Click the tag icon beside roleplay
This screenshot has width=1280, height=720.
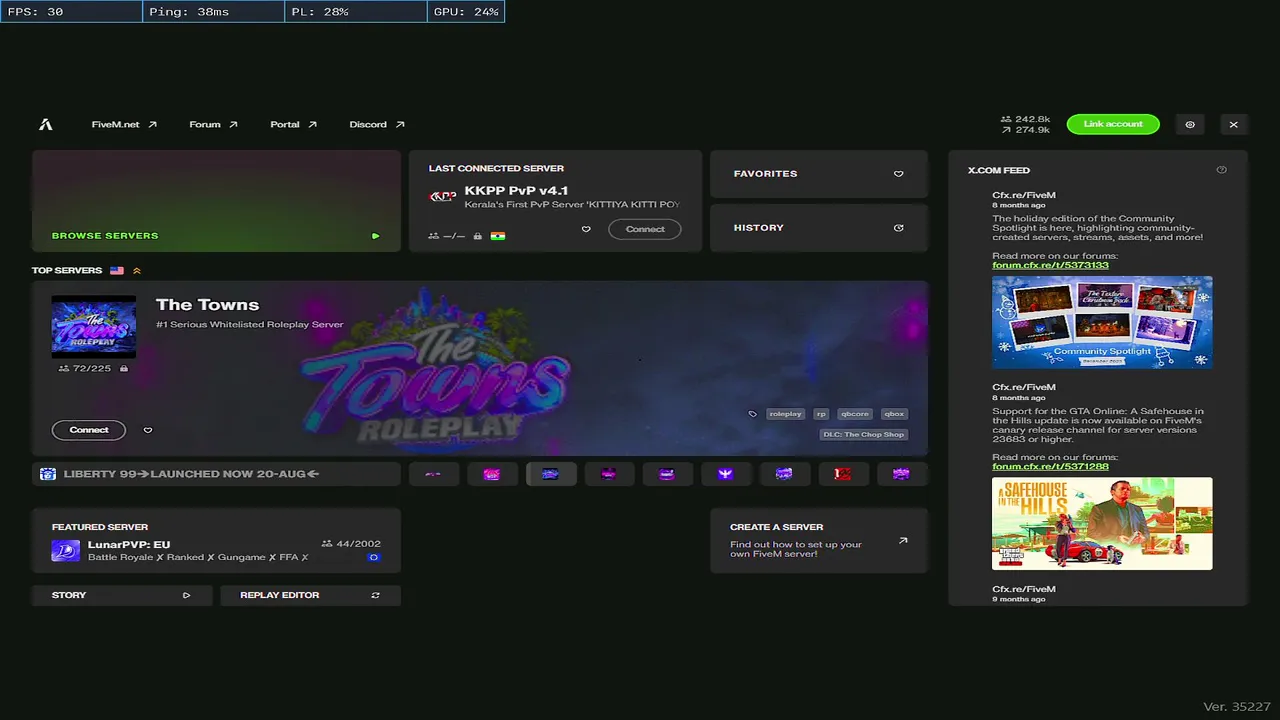click(x=753, y=414)
